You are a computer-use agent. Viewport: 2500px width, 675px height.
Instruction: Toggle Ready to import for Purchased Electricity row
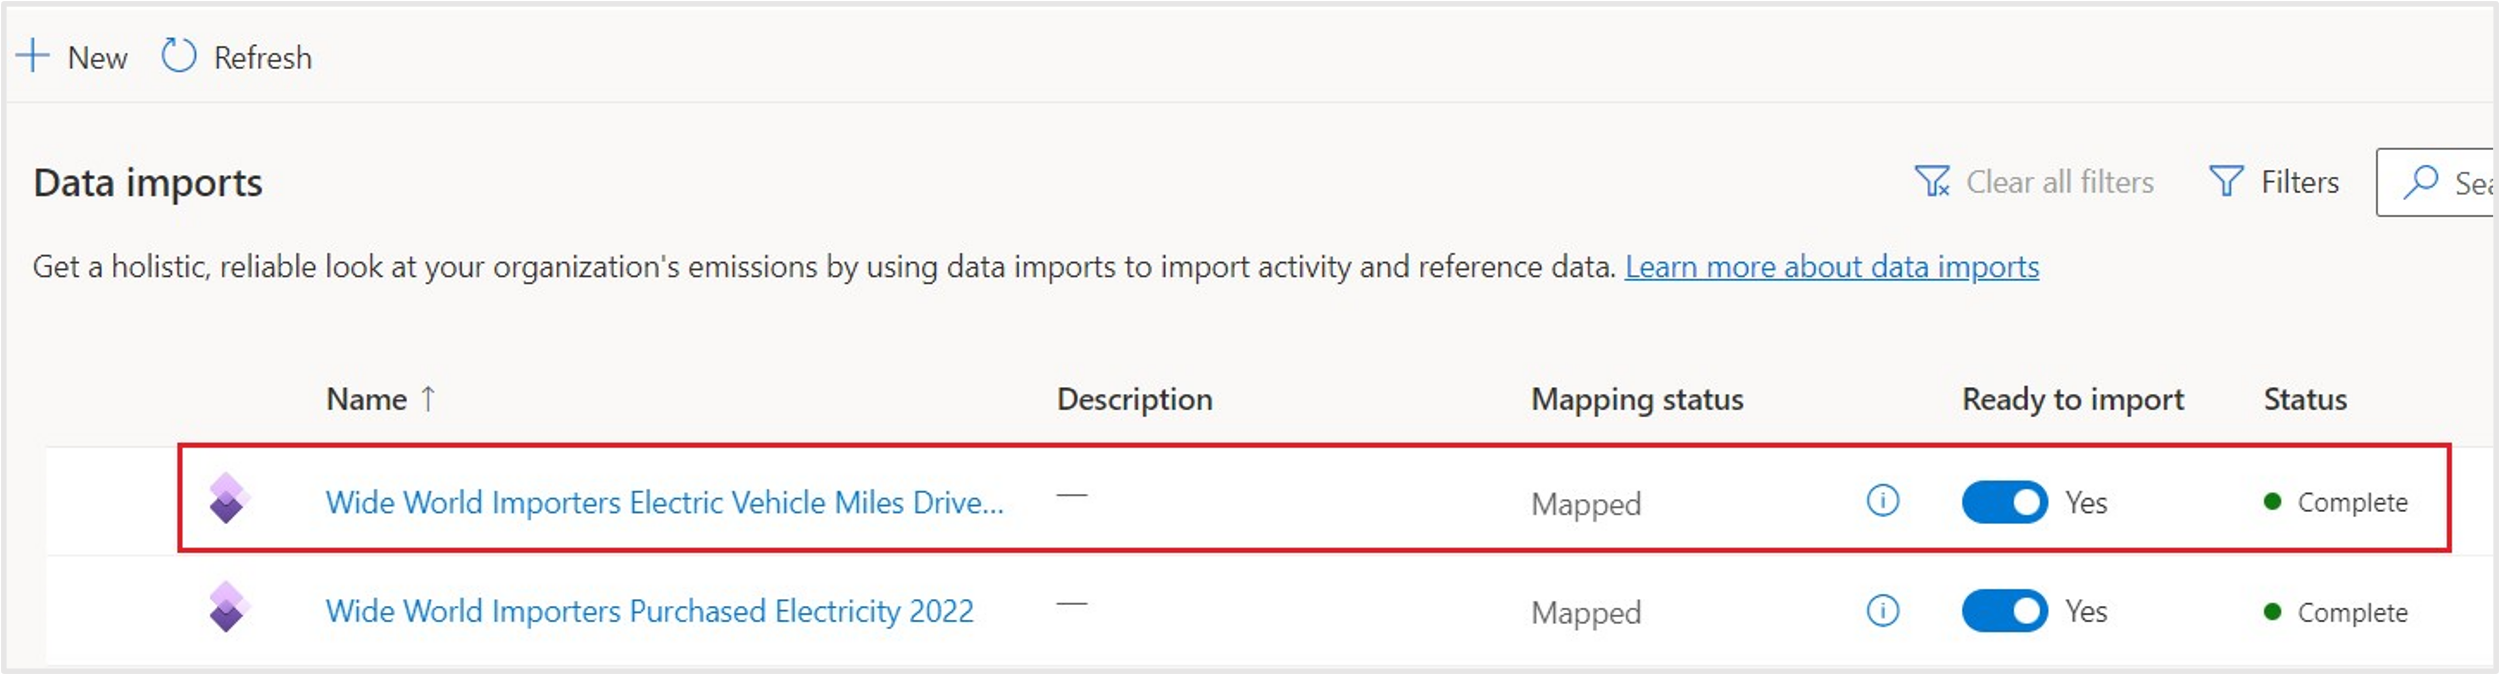(x=2004, y=611)
